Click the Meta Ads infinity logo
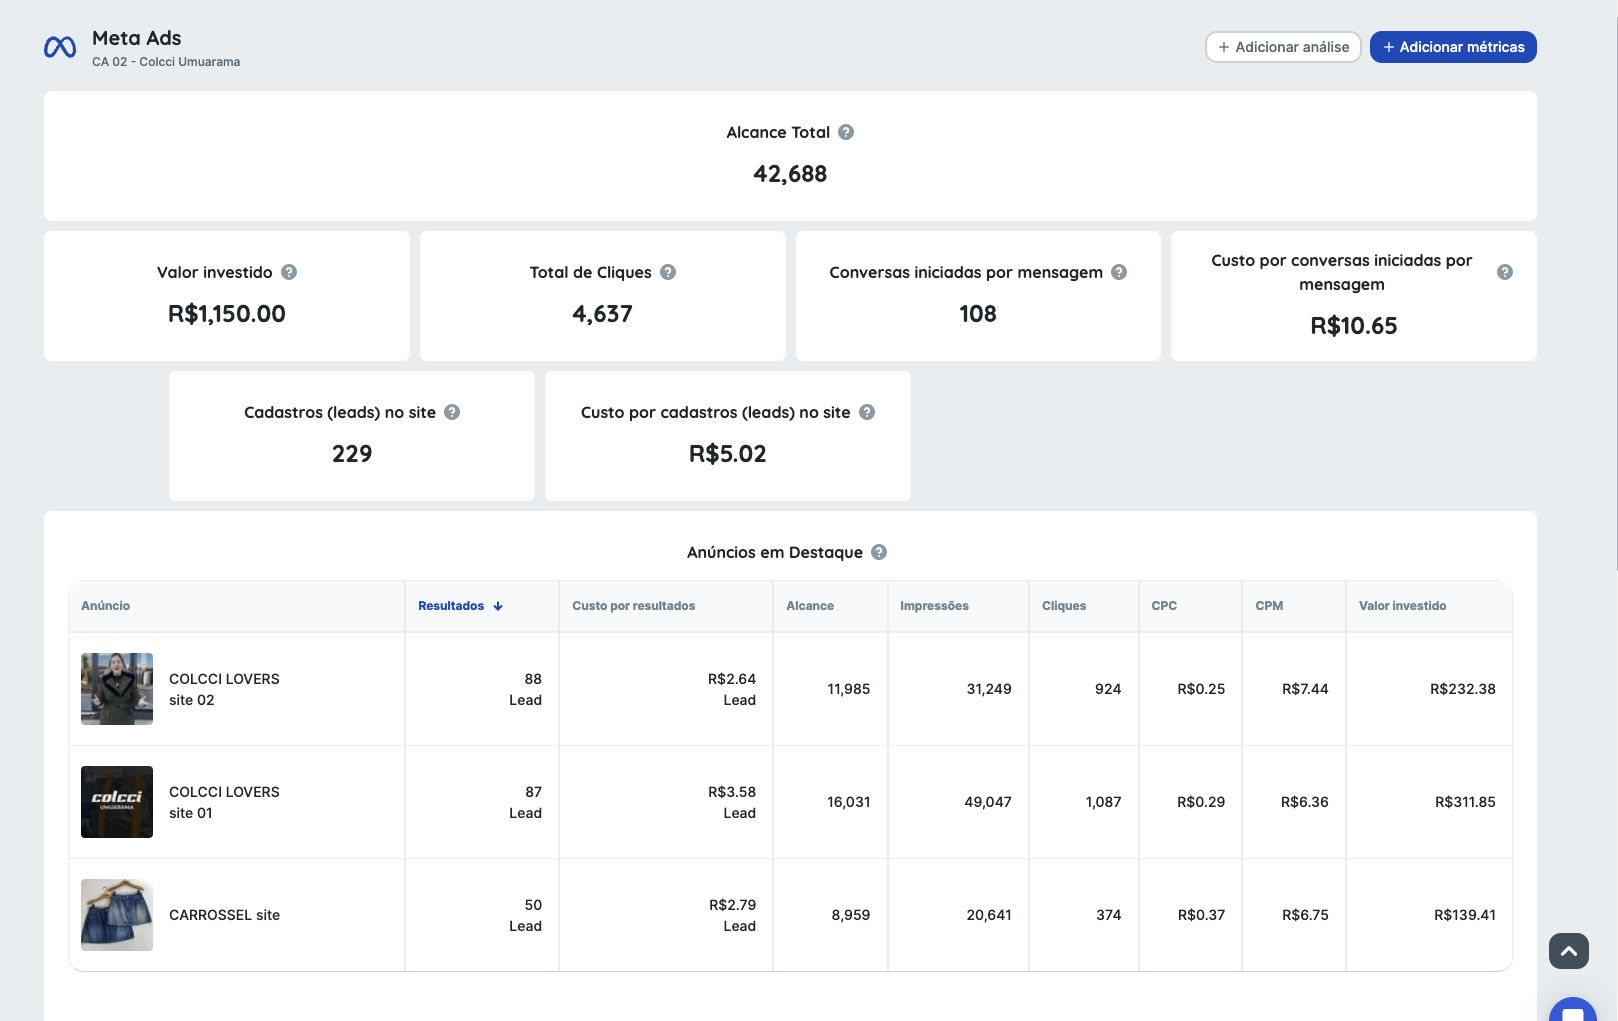The height and width of the screenshot is (1021, 1618). click(x=60, y=47)
